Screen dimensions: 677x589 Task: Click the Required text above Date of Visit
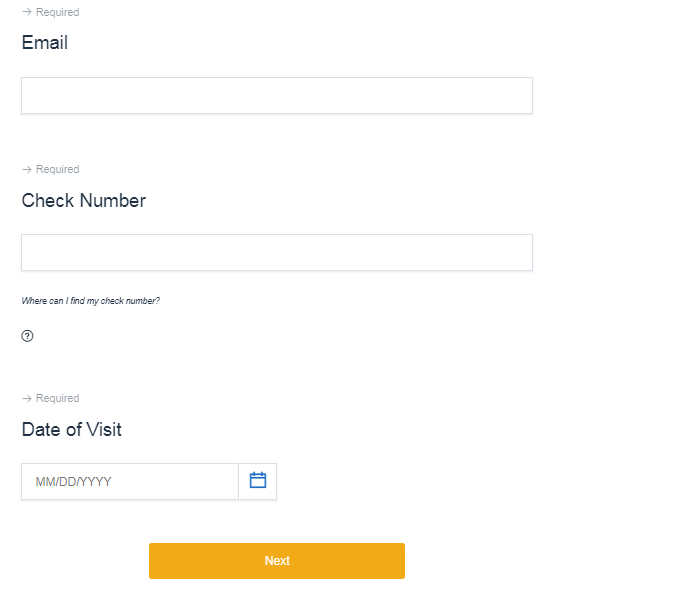tap(57, 398)
